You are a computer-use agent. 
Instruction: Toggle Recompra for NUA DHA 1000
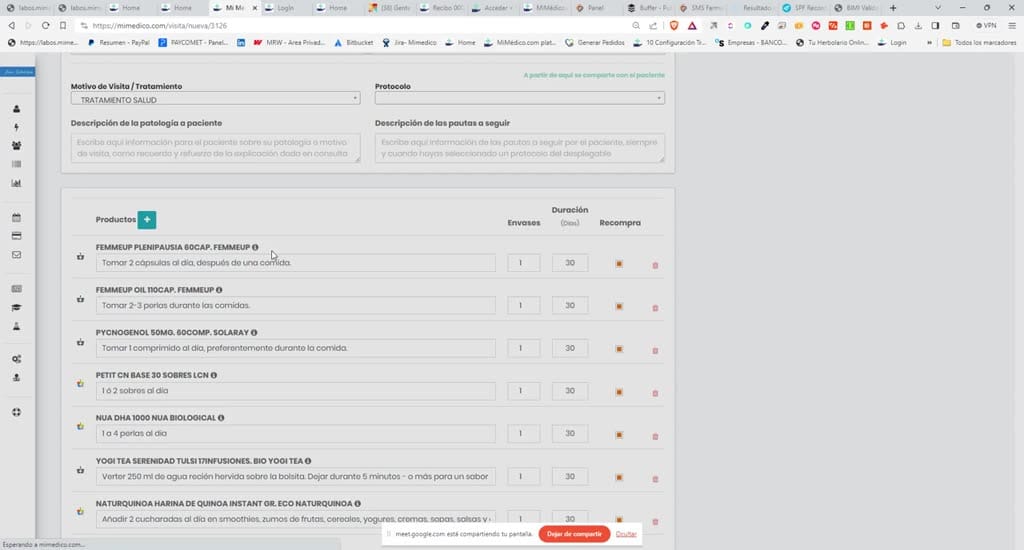click(619, 434)
